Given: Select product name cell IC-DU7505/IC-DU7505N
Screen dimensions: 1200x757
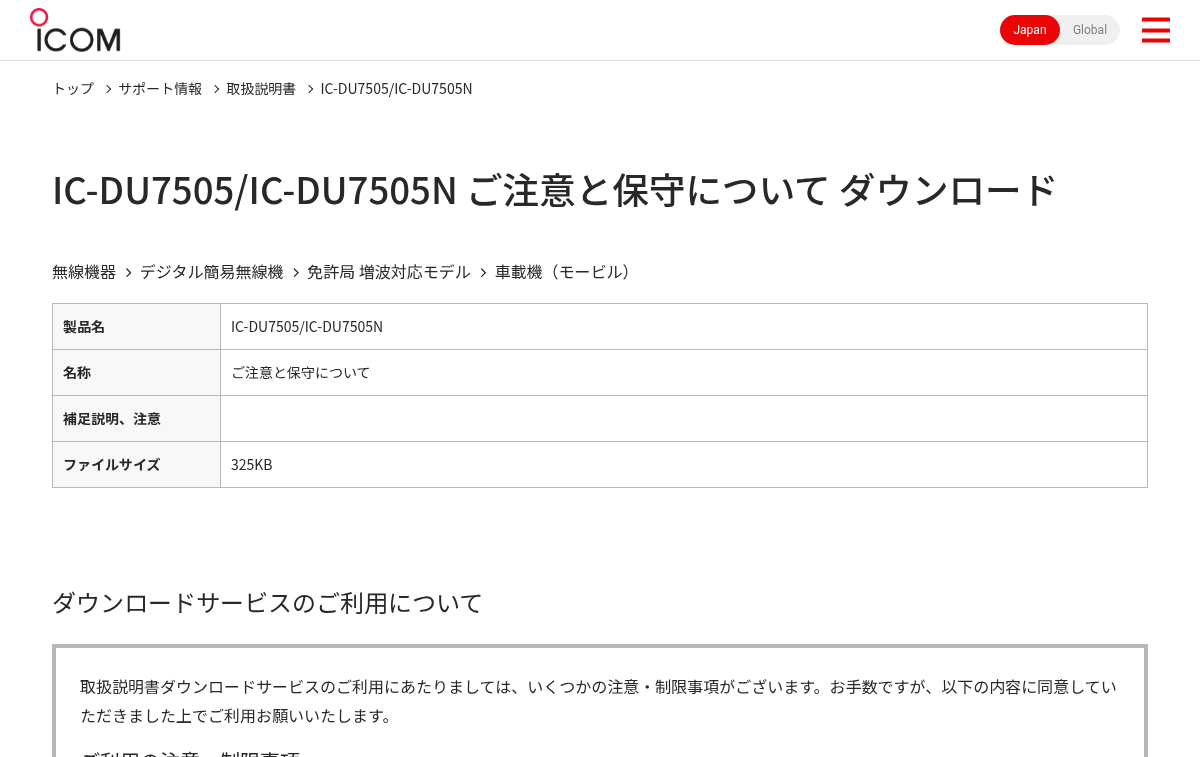Looking at the screenshot, I should click(x=684, y=327).
